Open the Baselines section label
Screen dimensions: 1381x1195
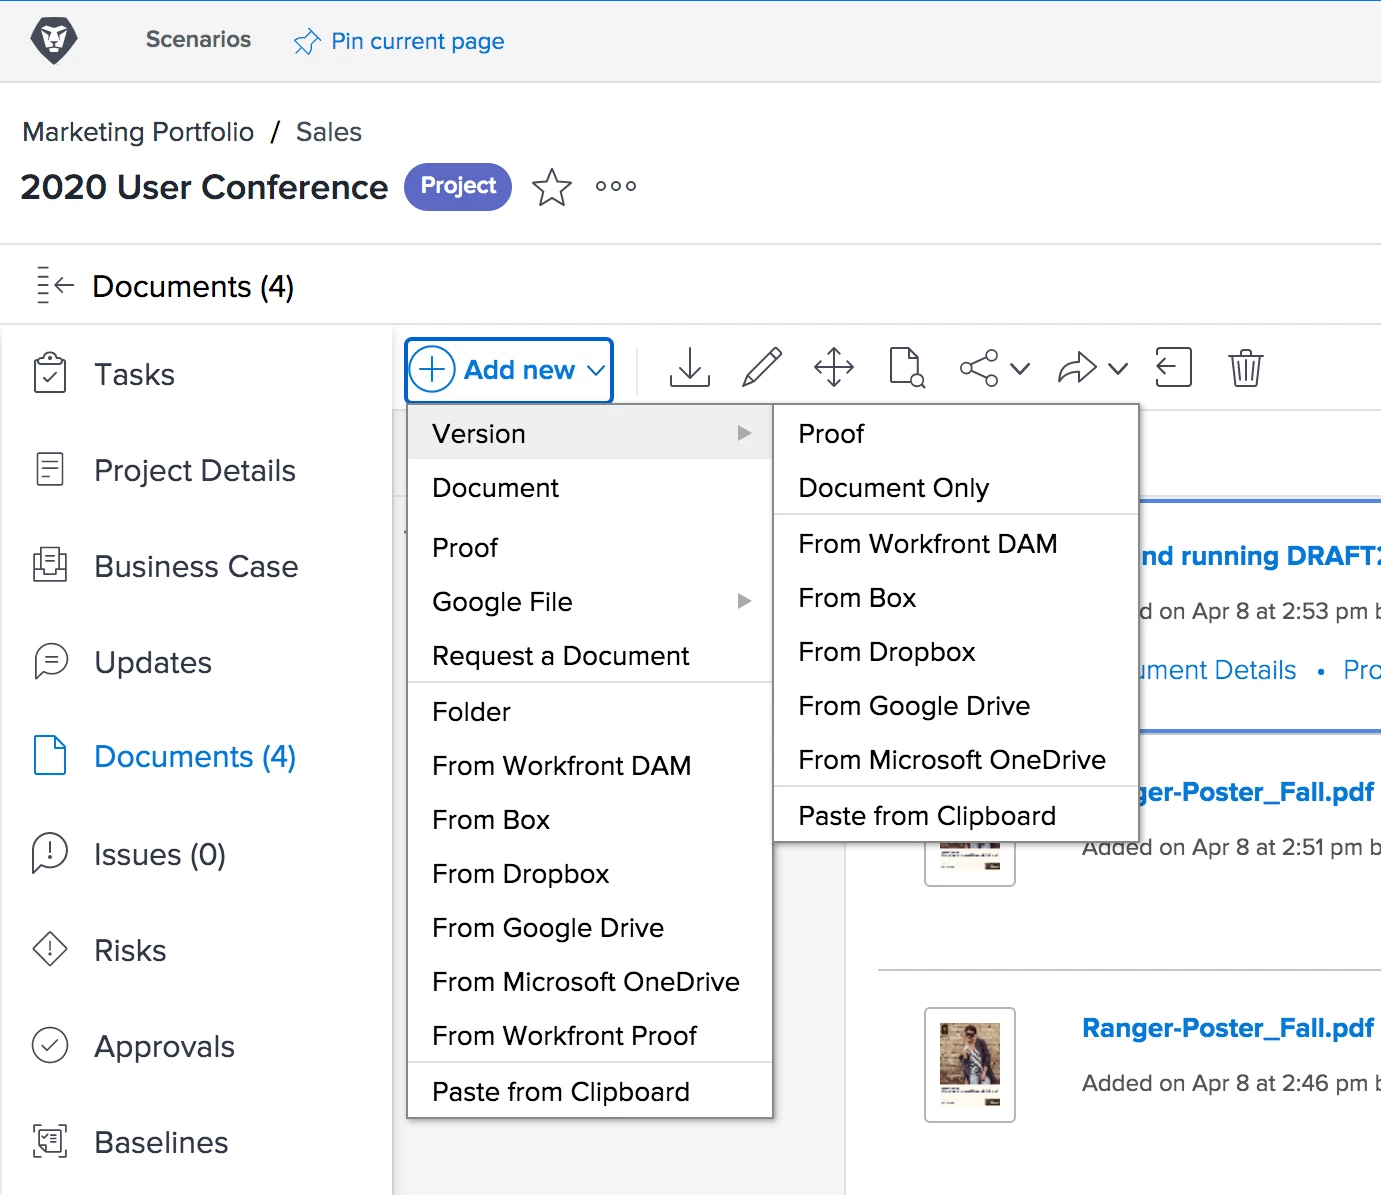(x=161, y=1142)
